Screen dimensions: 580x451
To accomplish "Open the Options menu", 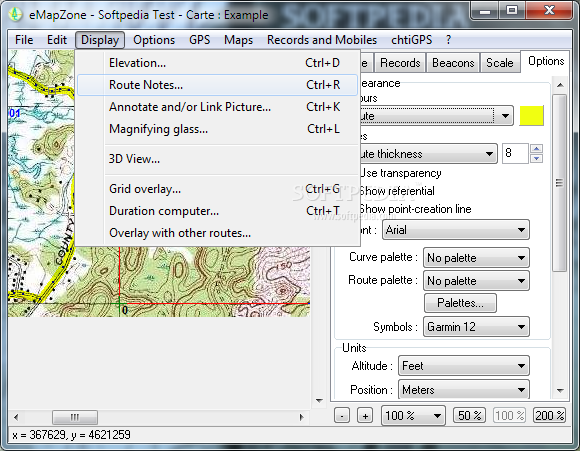I will (154, 40).
